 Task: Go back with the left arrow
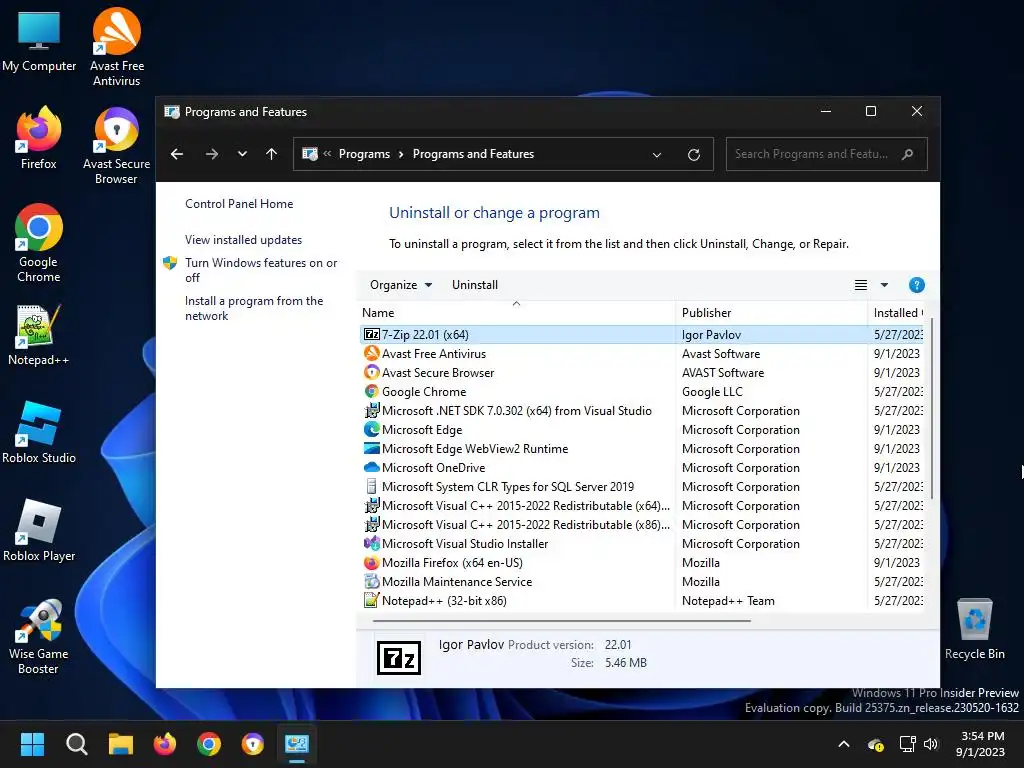tap(177, 154)
